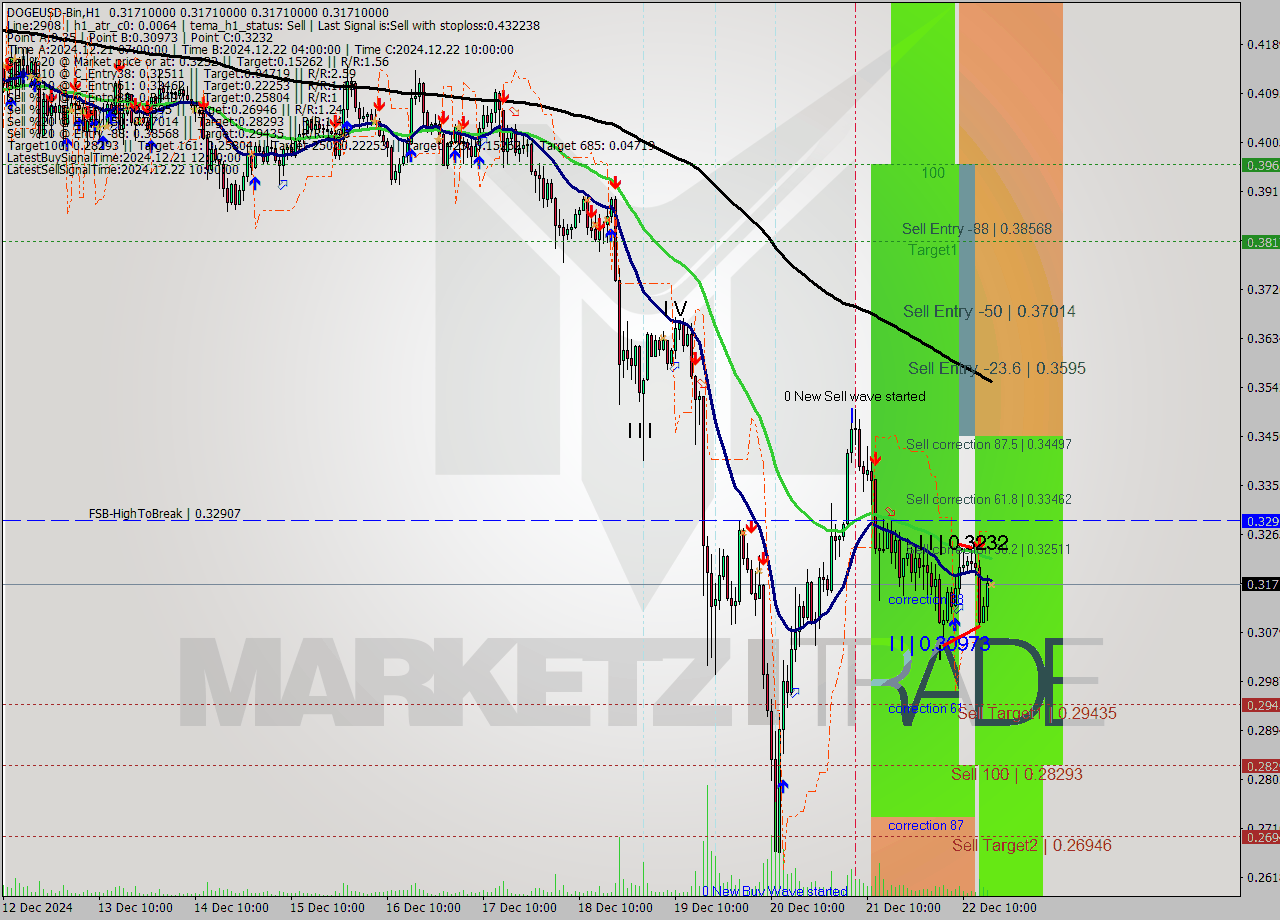Select 'Sell Entry -50 | 0.37014' label
This screenshot has width=1280, height=920.
point(989,311)
